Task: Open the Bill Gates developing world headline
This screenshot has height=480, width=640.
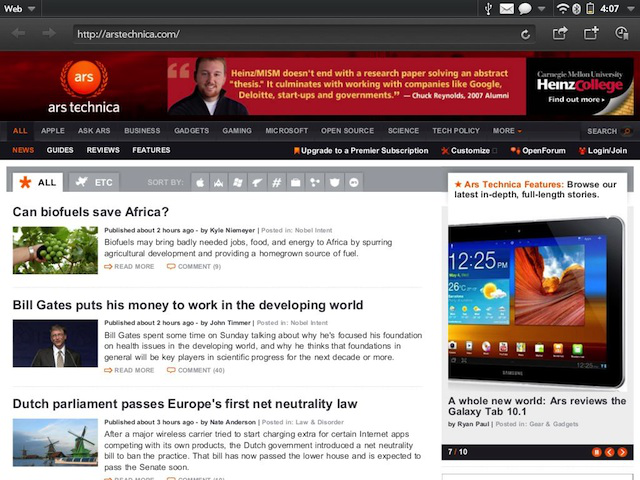Action: (x=188, y=305)
